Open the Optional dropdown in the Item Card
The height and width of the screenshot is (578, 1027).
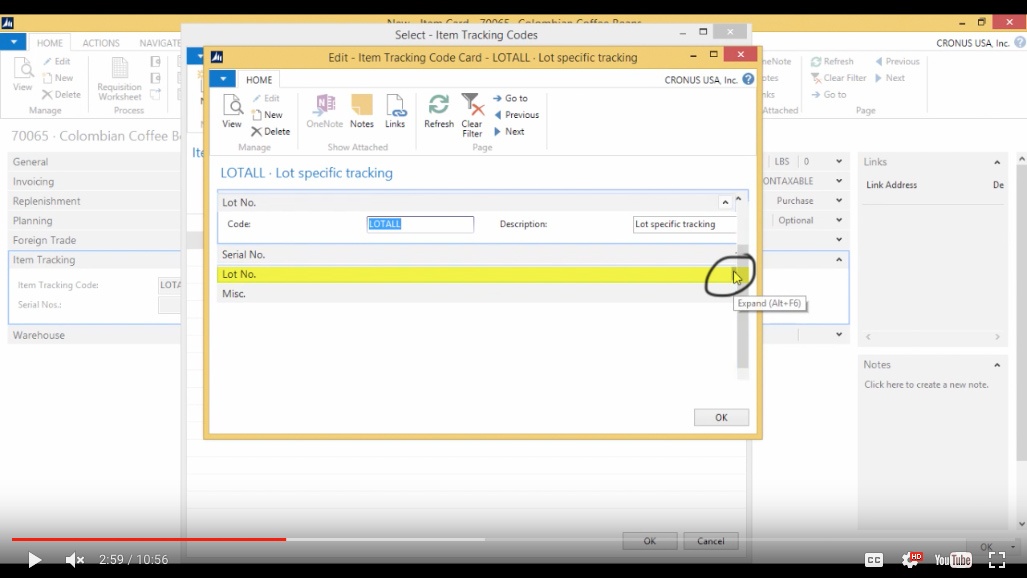(838, 220)
